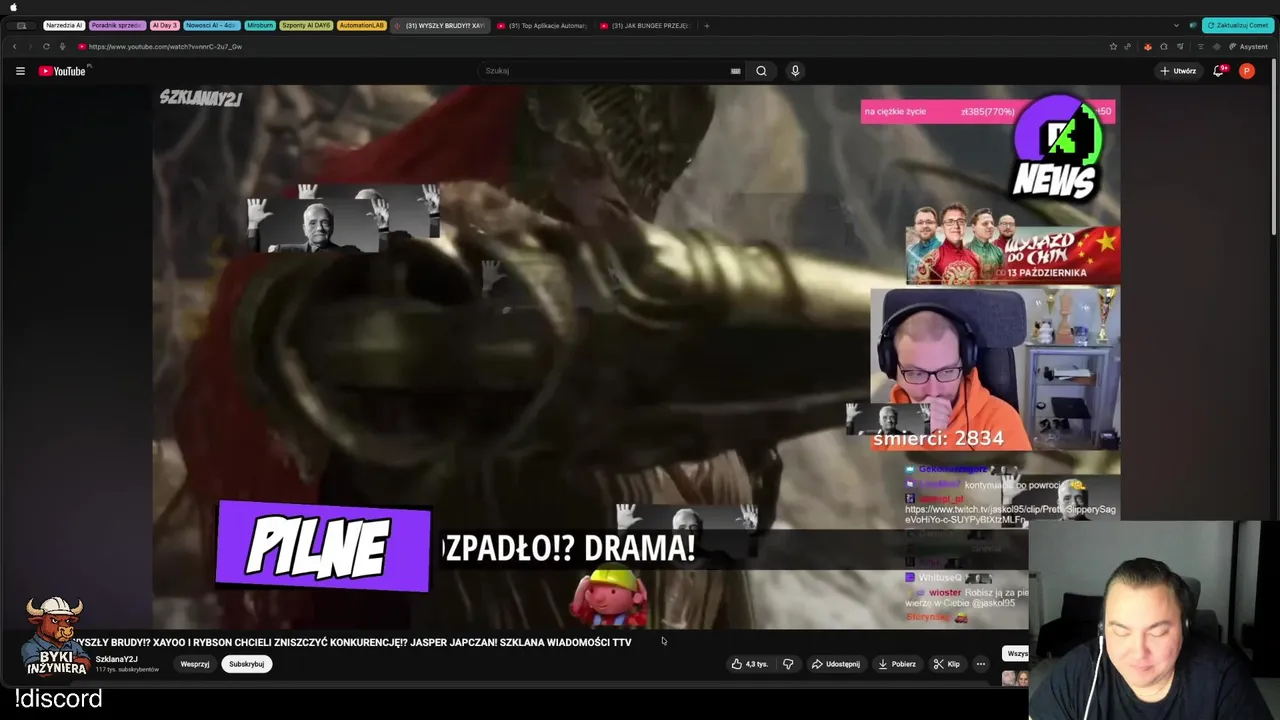Like the video with thumbs up

749,664
